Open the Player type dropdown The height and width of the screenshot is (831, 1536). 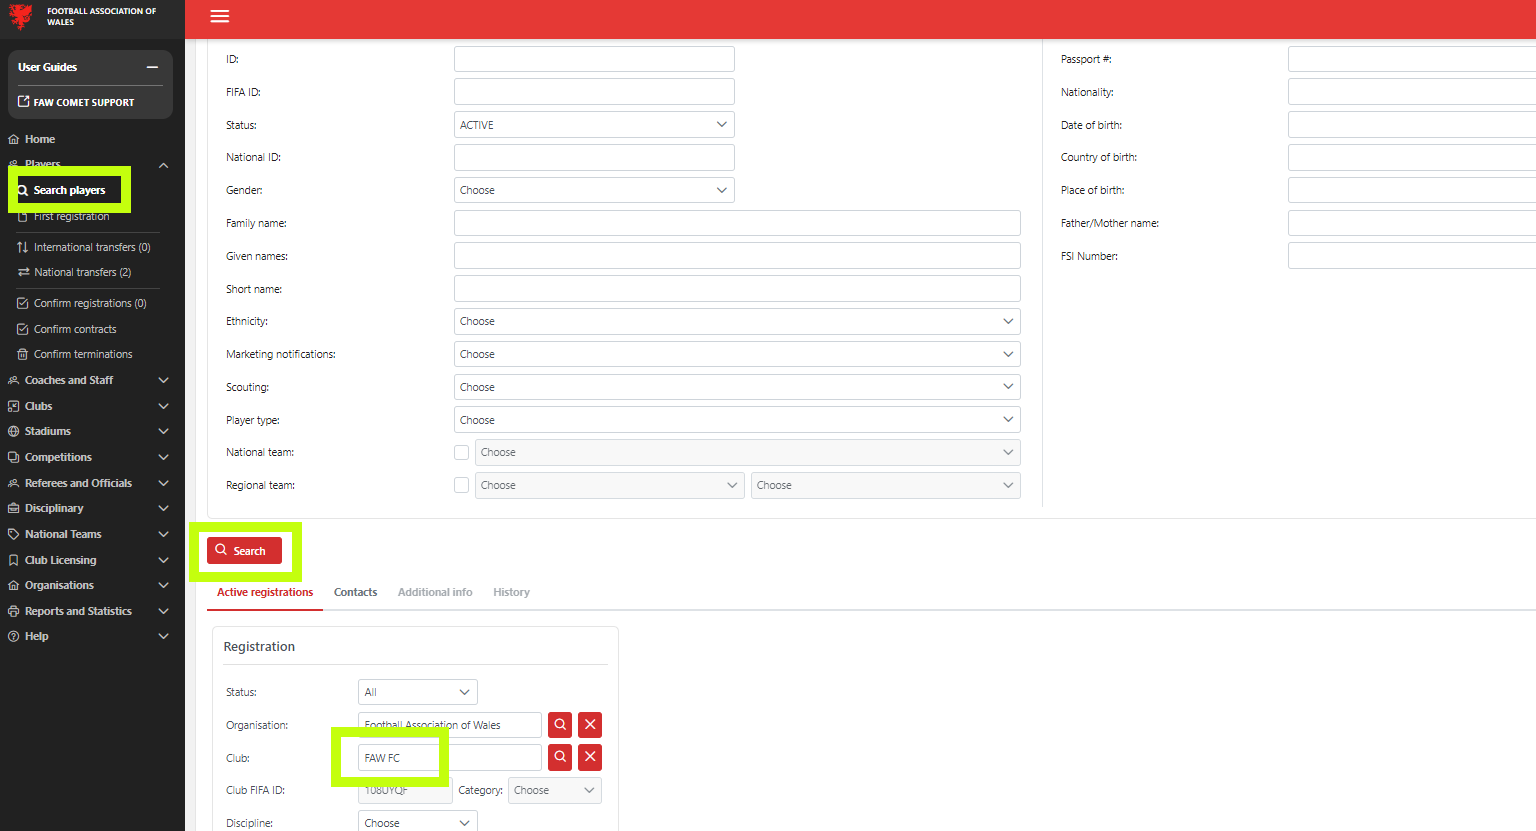(x=737, y=420)
